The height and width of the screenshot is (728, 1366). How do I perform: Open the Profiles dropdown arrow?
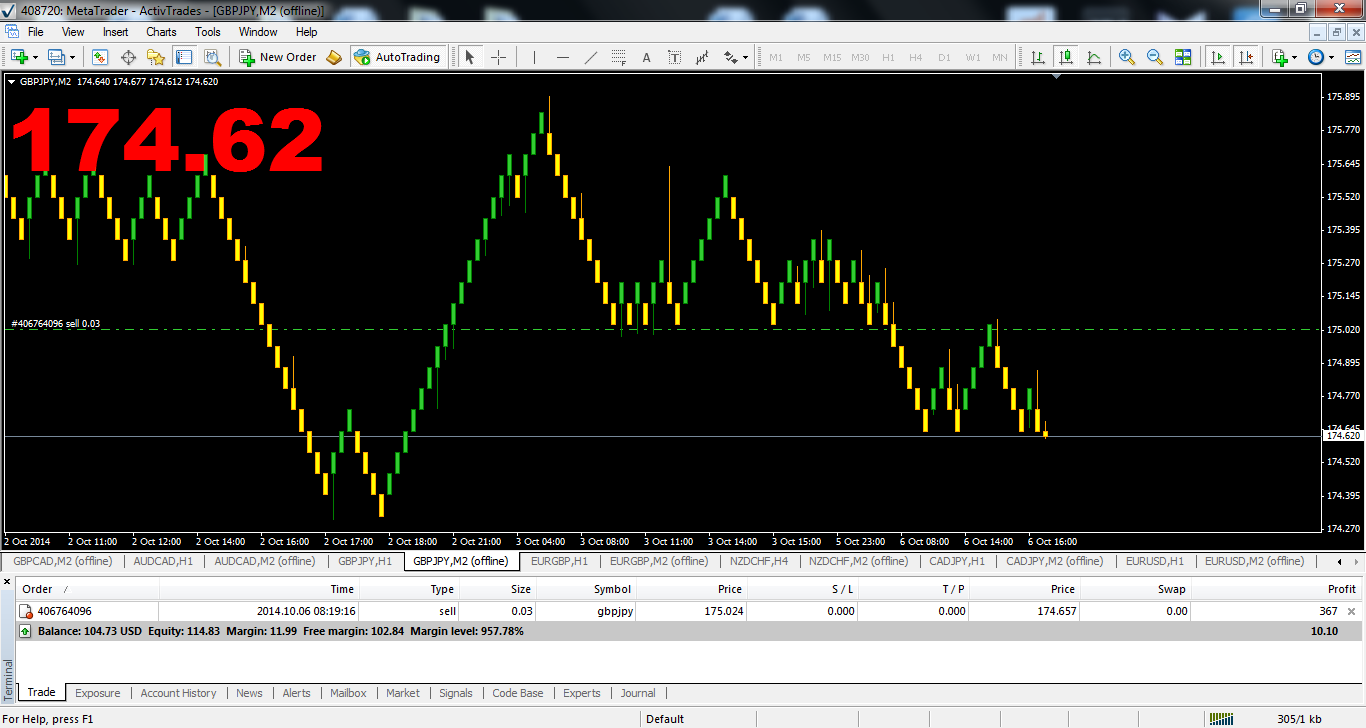pyautogui.click(x=72, y=57)
